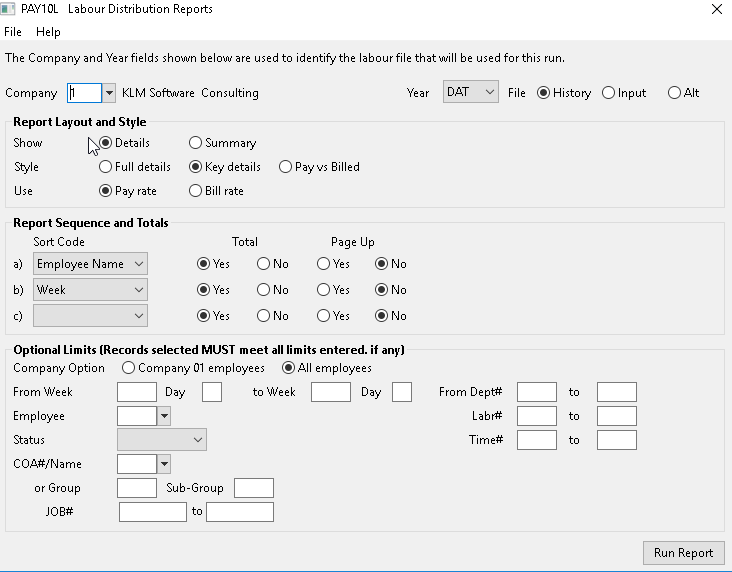
Task: Click the Labr# end range field
Action: tap(617, 416)
